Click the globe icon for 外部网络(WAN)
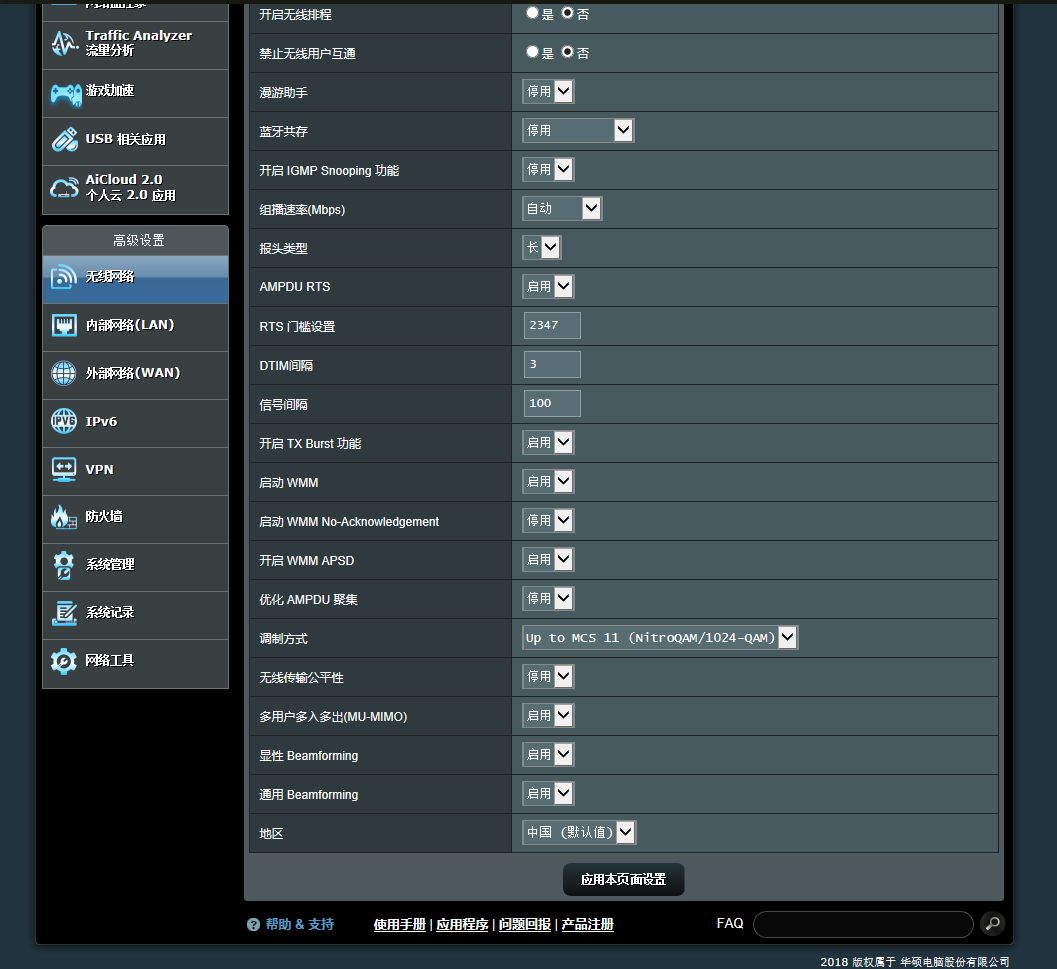Viewport: 1057px width, 969px height. click(64, 373)
